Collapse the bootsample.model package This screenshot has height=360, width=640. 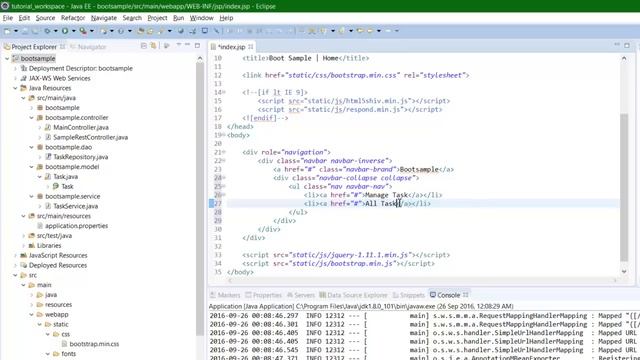pos(31,167)
